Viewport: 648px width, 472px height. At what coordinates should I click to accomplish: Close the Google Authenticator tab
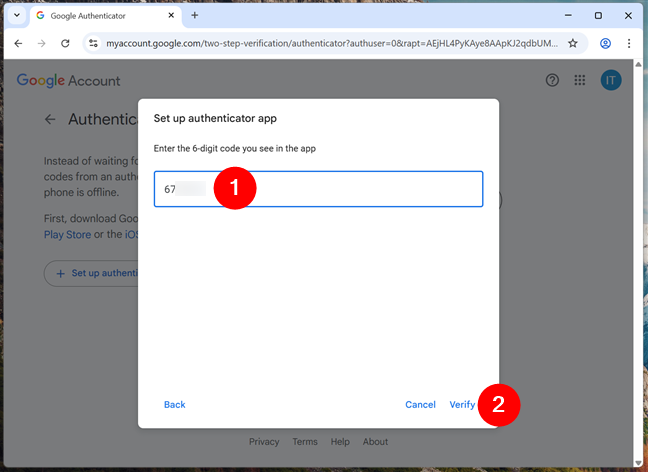click(x=171, y=15)
